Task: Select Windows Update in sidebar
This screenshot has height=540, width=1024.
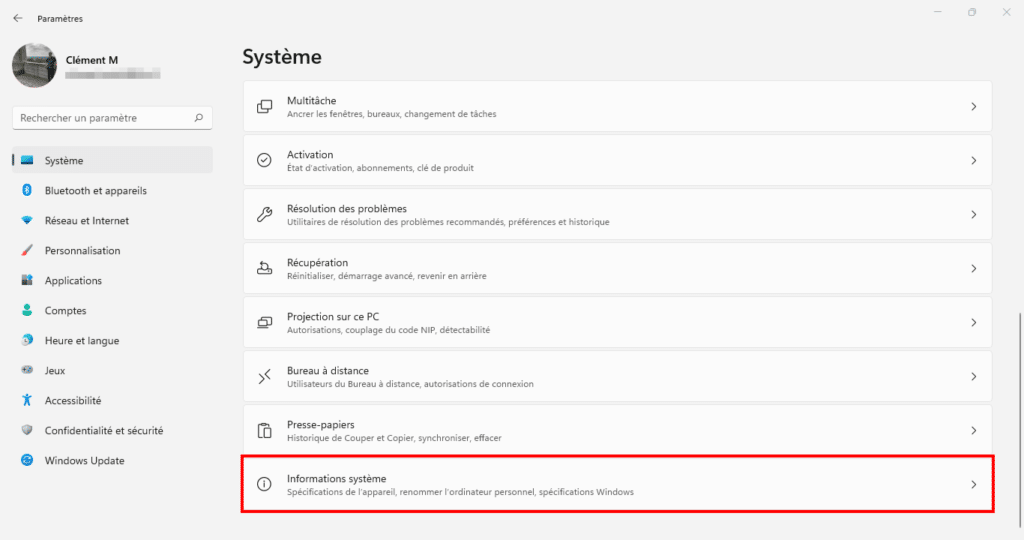Action: click(84, 460)
